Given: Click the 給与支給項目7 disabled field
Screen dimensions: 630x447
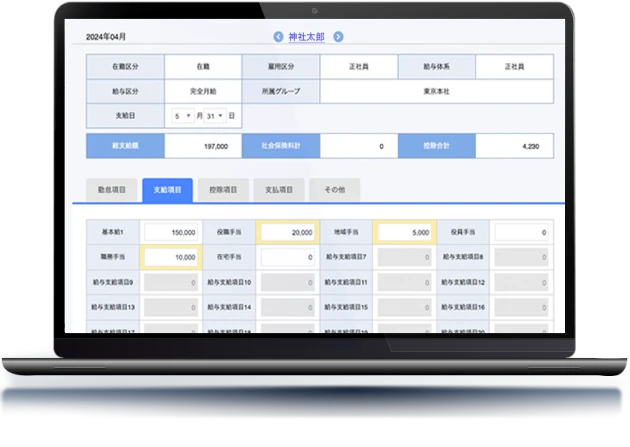Looking at the screenshot, I should [x=405, y=257].
